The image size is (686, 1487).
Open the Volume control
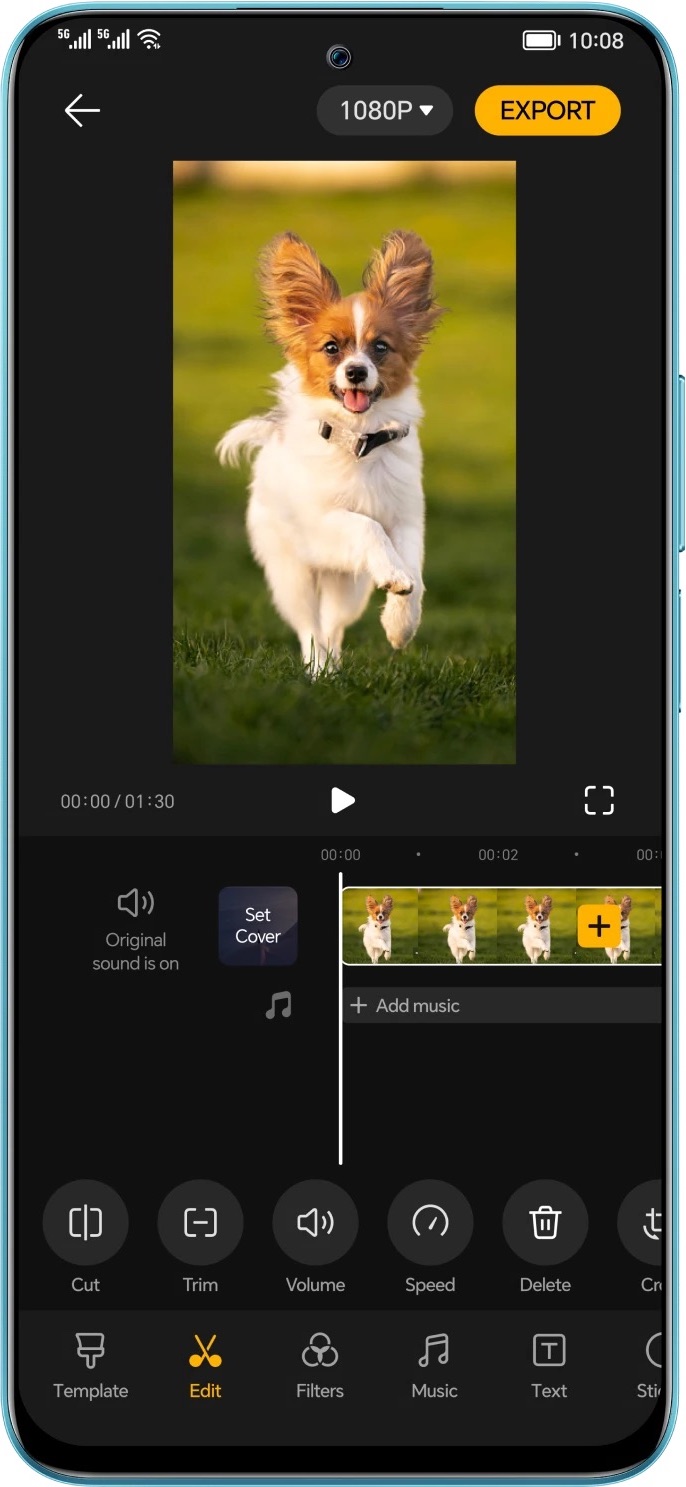tap(315, 1223)
